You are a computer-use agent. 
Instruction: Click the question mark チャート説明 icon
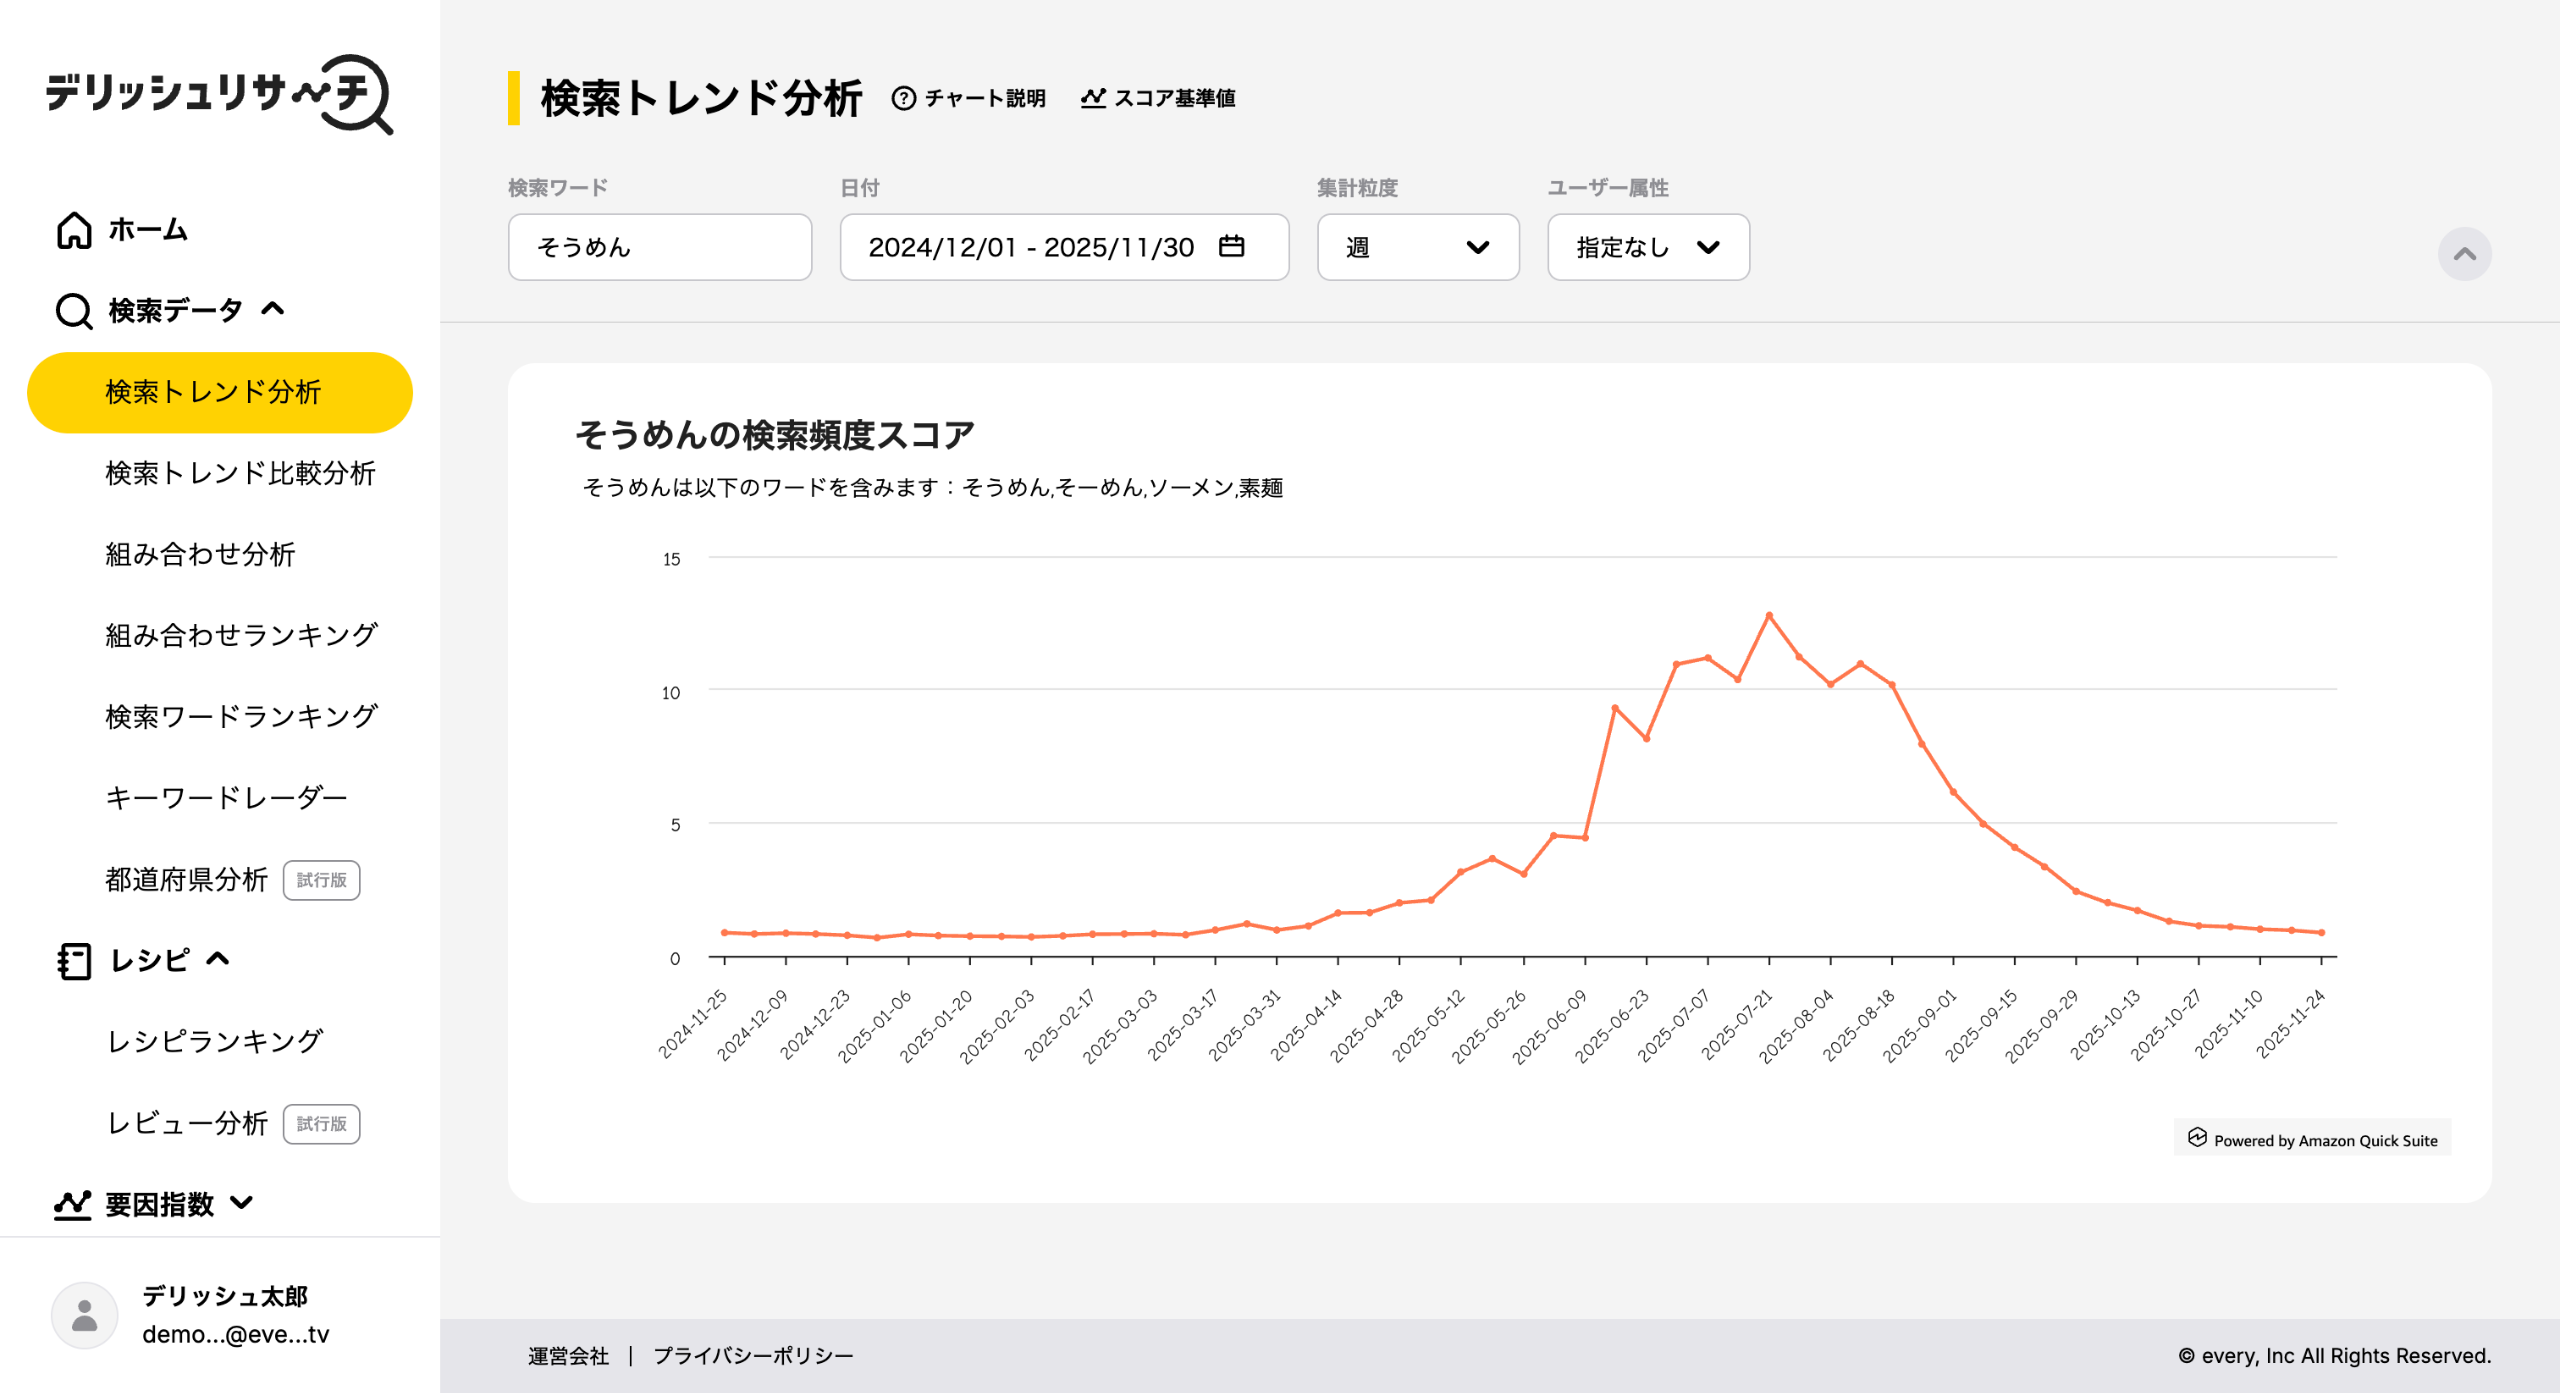click(903, 98)
